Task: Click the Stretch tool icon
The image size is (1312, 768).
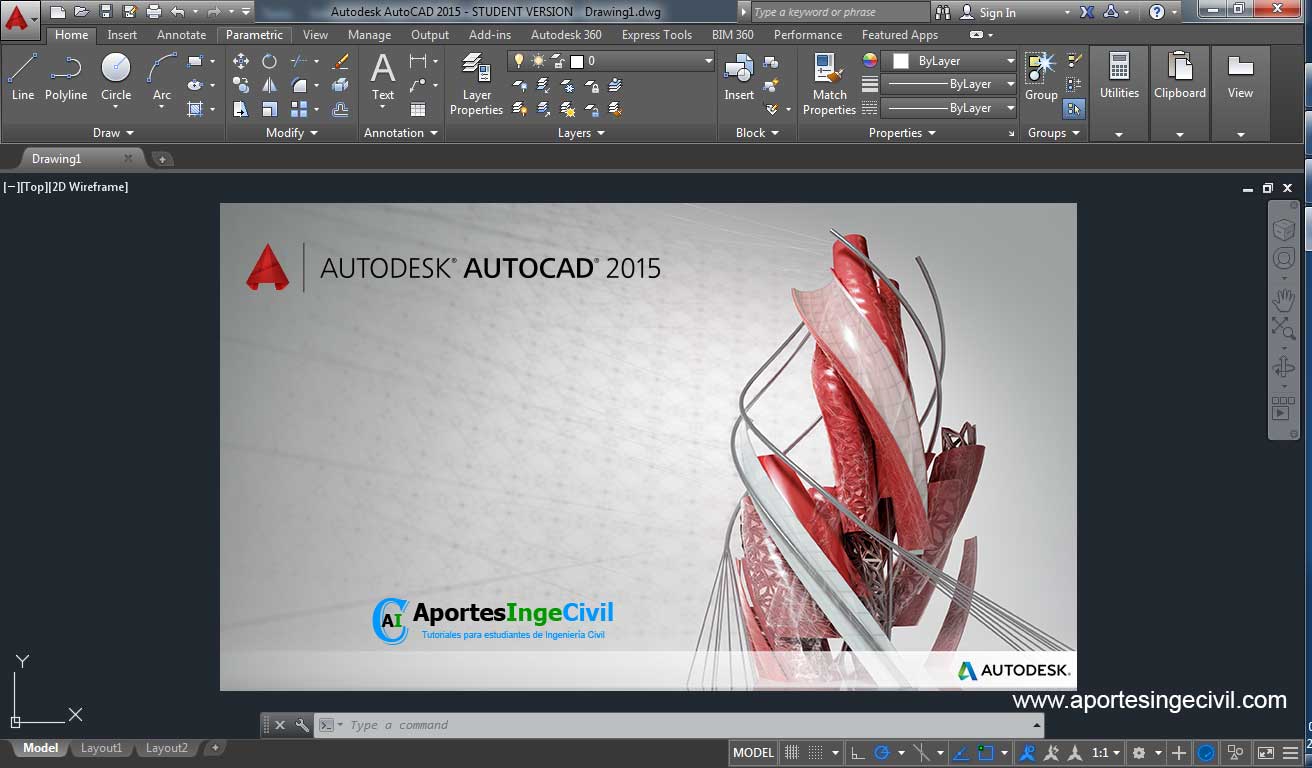Action: coord(241,109)
